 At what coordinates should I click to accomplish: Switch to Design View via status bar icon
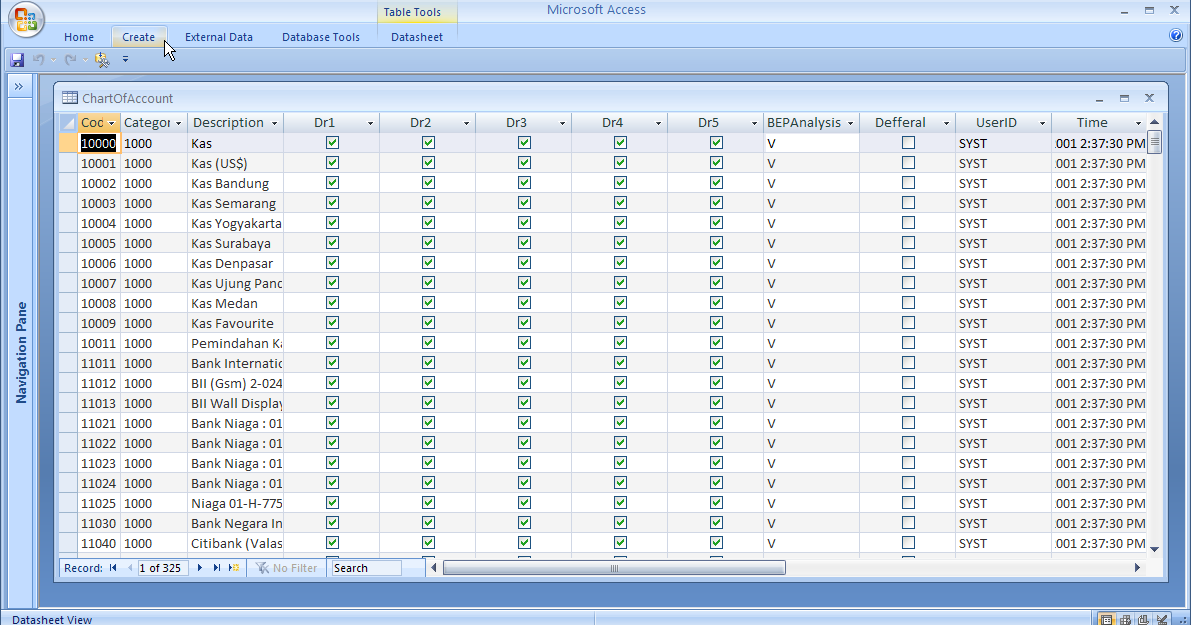pyautogui.click(x=1160, y=619)
